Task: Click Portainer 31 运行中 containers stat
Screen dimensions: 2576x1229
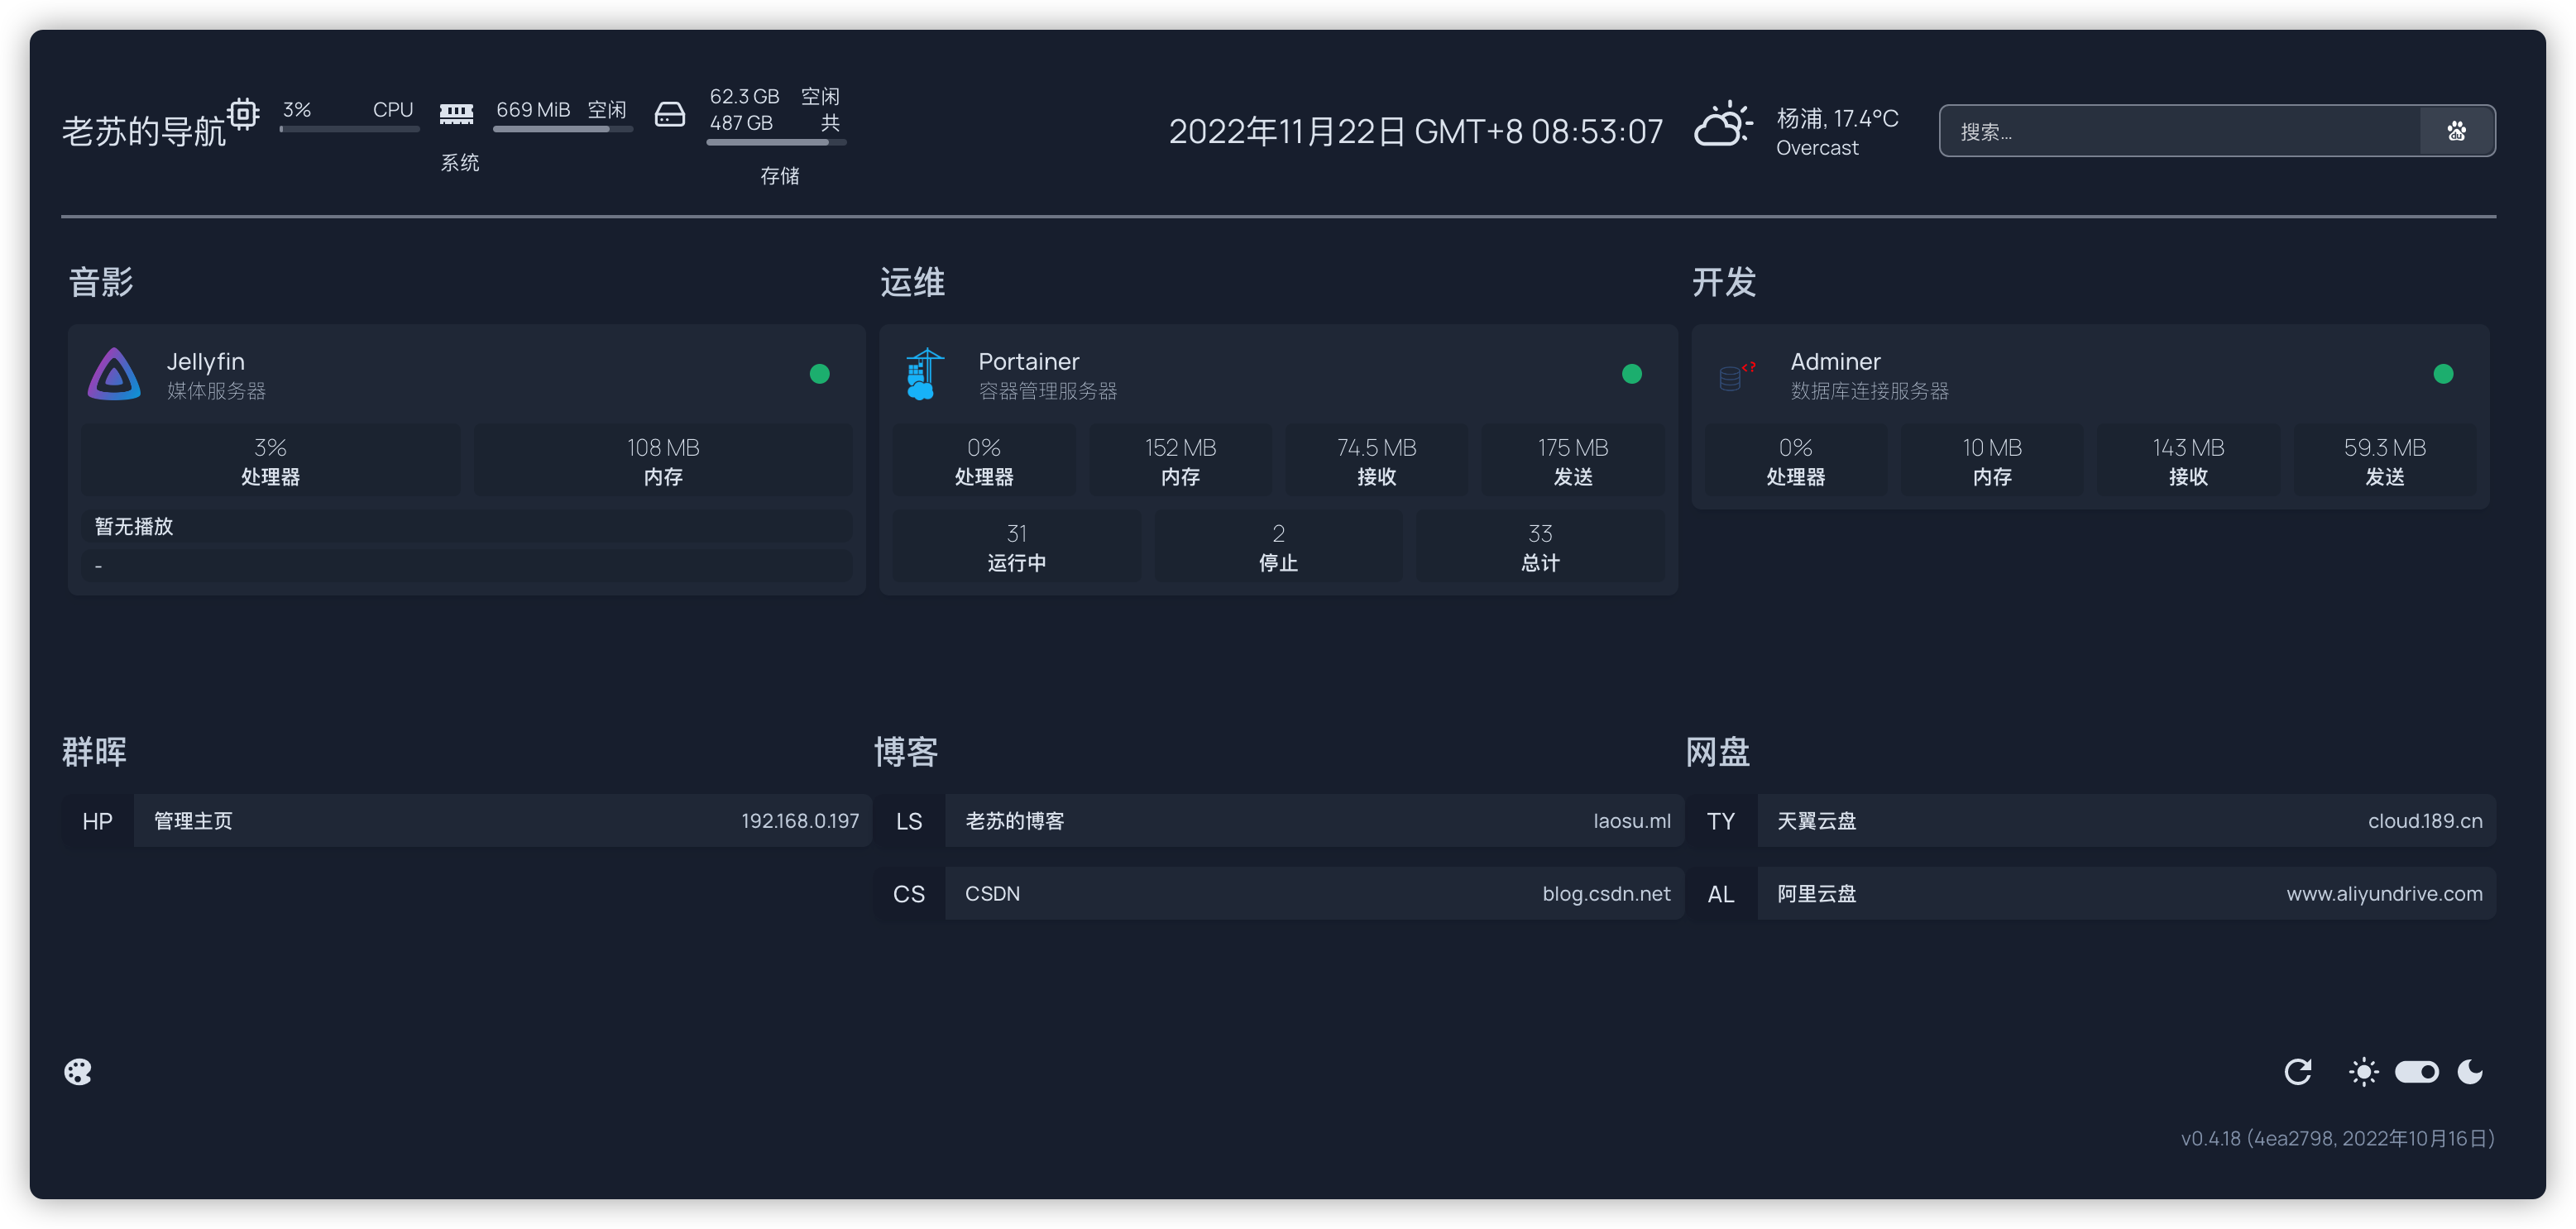Action: click(x=1016, y=546)
